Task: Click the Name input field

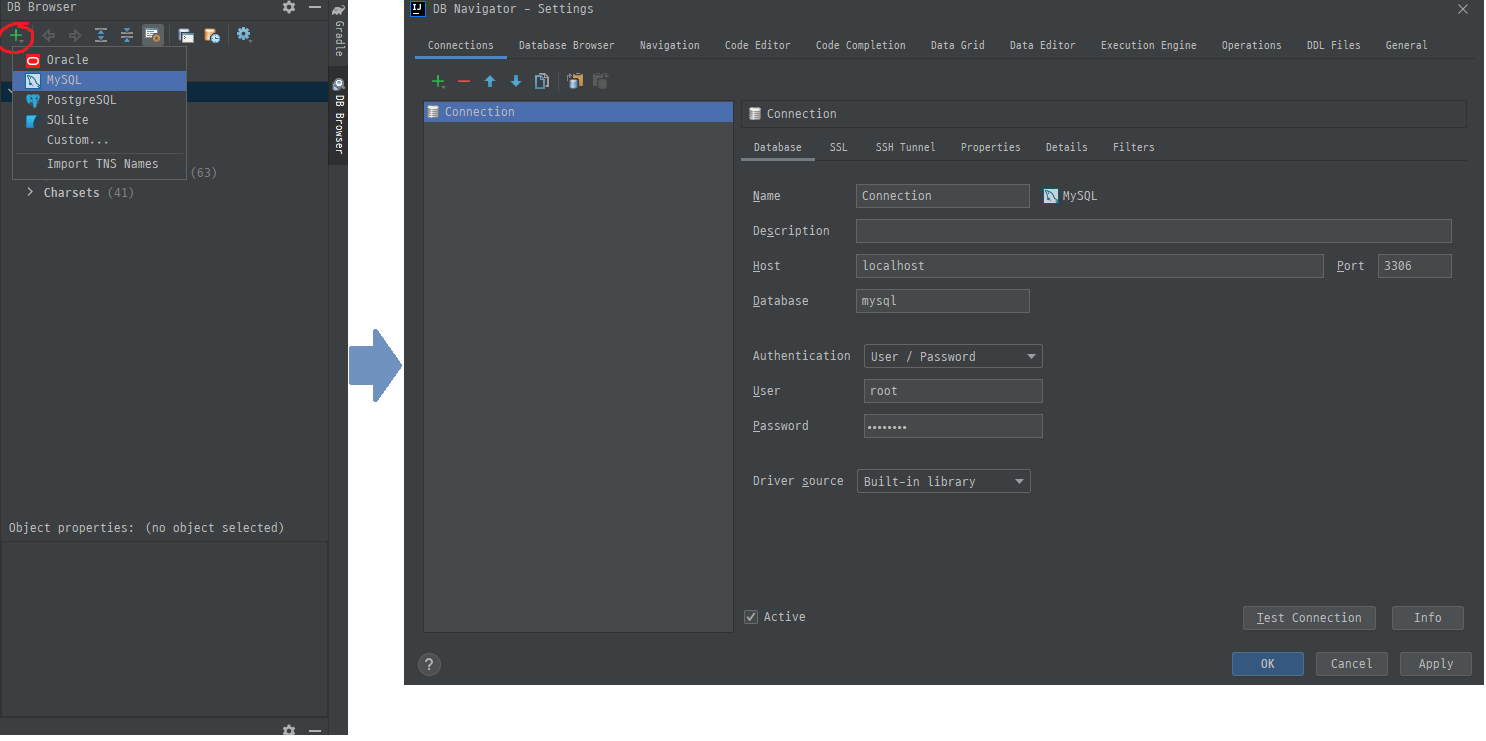Action: (942, 196)
